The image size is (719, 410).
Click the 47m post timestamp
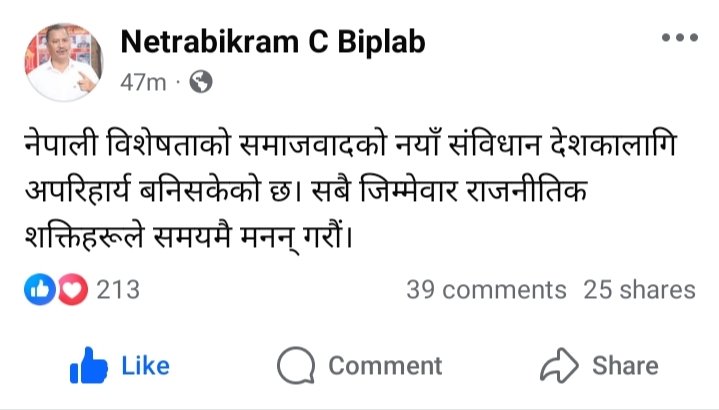click(142, 83)
